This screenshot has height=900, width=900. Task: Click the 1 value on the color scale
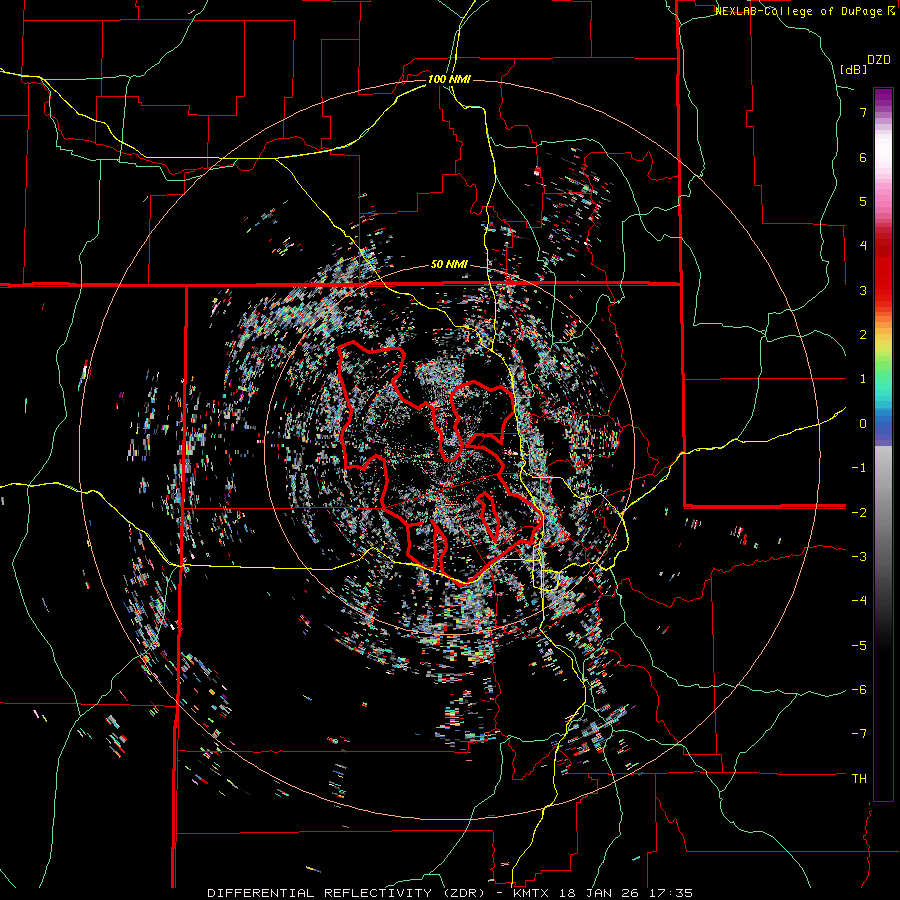pos(863,379)
